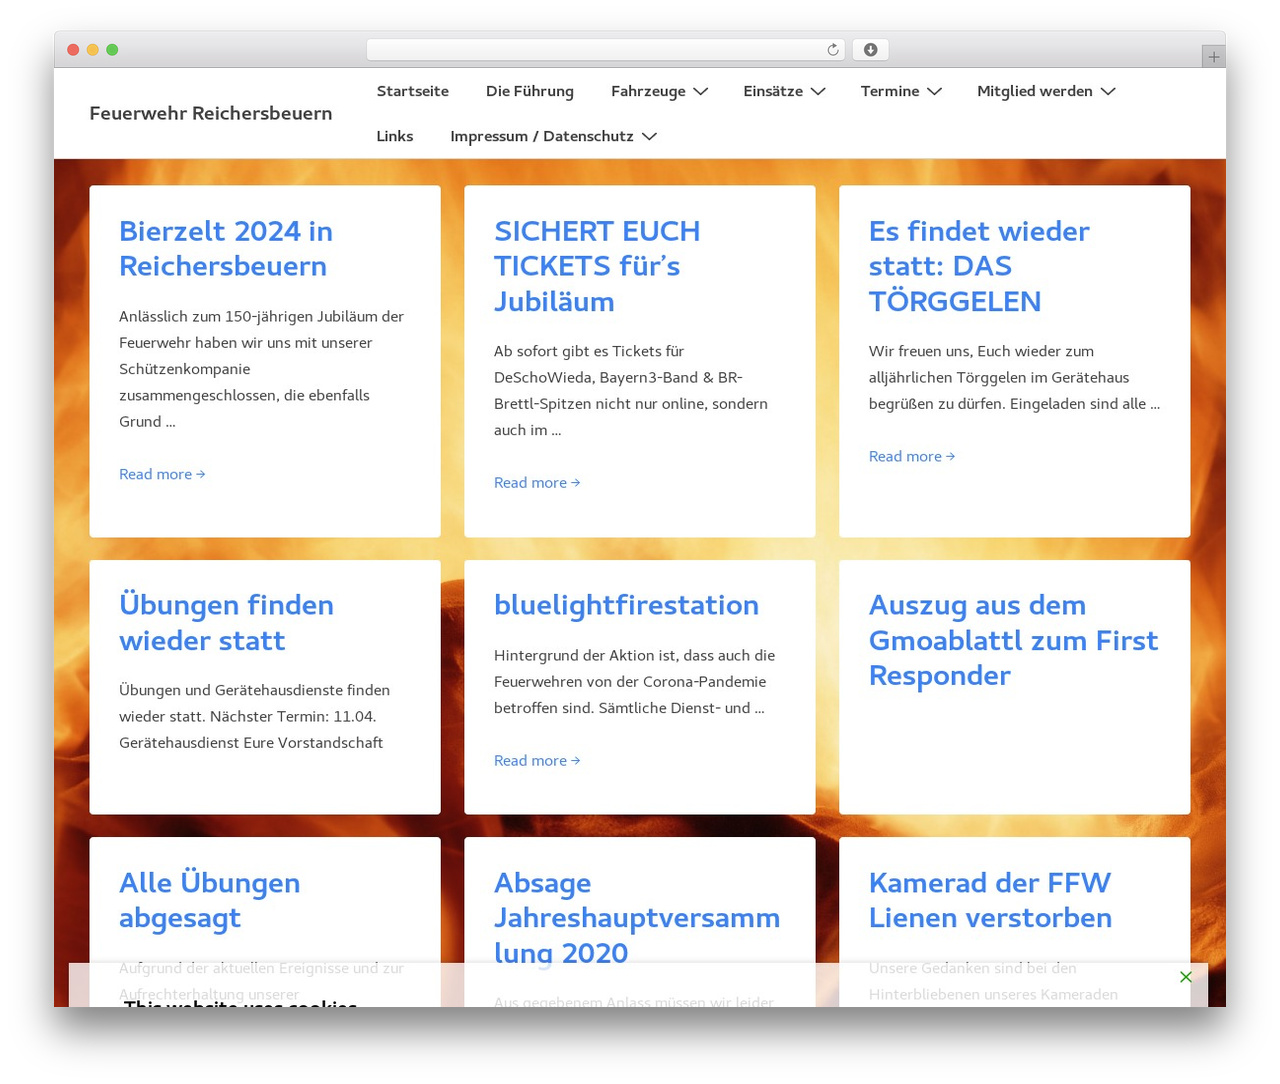Open the Termine menu item
Viewport: 1280px width, 1084px height.
click(890, 91)
